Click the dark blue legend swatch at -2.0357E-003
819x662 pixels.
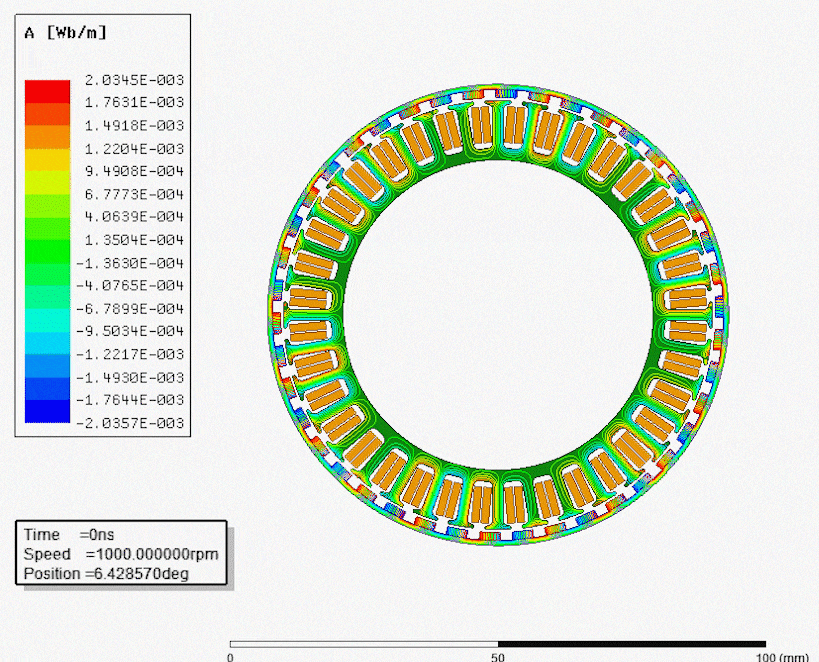[48, 411]
